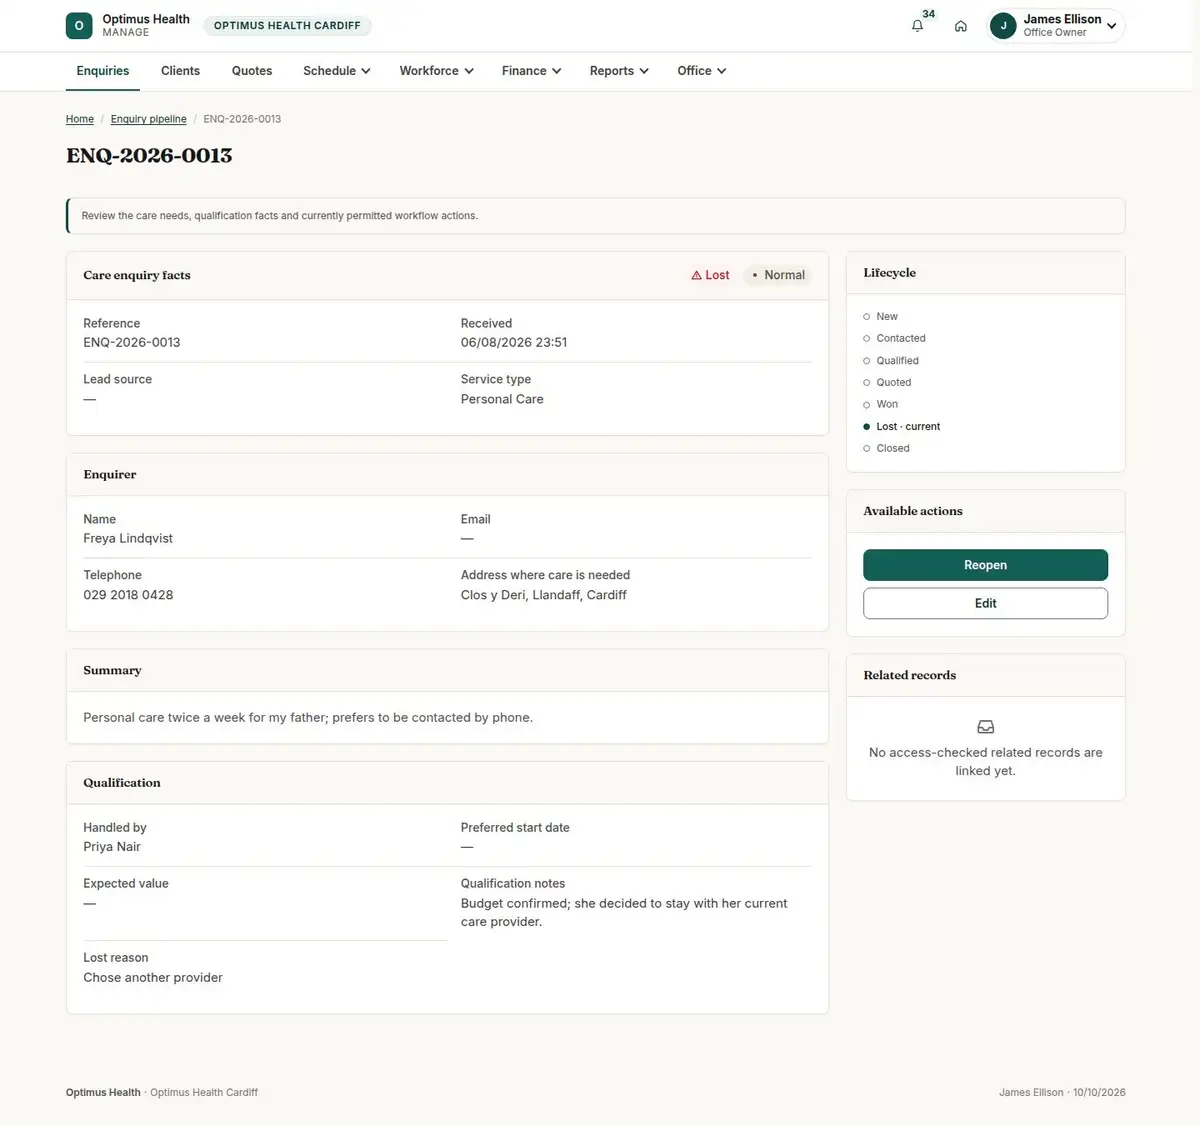Click the received date 06/08/2026 23:51
The image size is (1200, 1126).
[514, 342]
